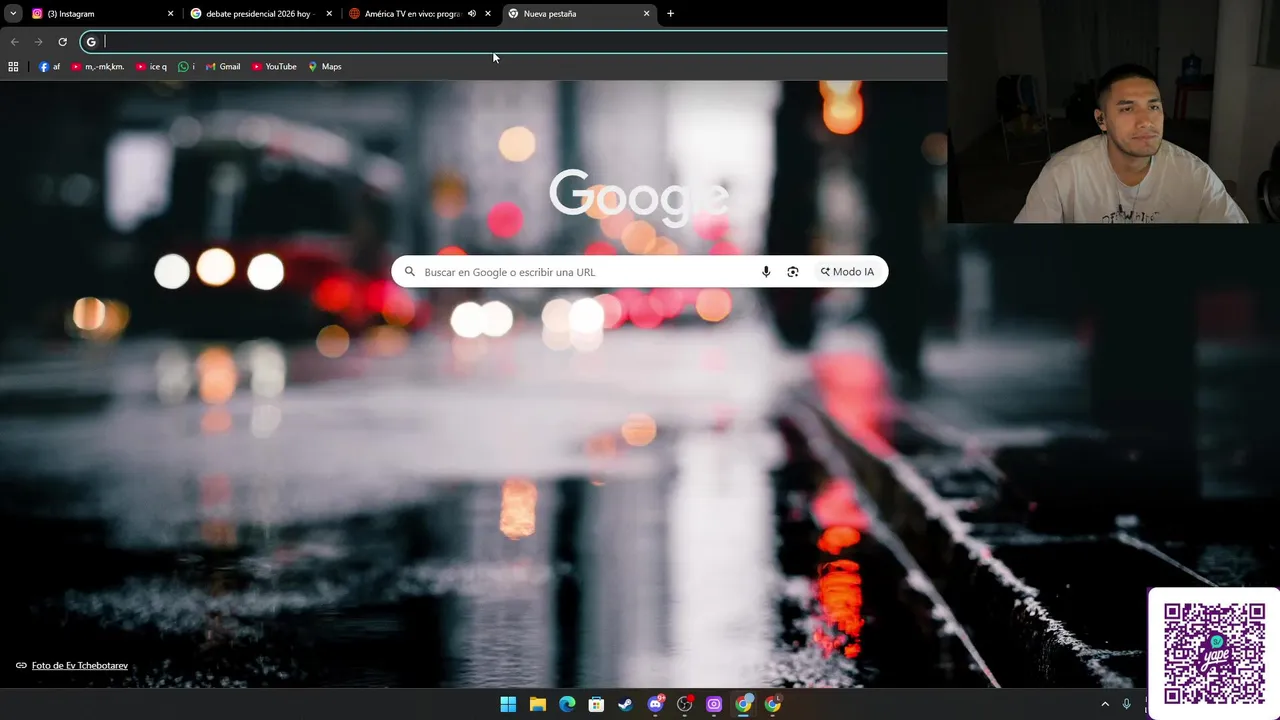Screen dimensions: 1280x720
Task: Reload the current page
Action: 62,41
